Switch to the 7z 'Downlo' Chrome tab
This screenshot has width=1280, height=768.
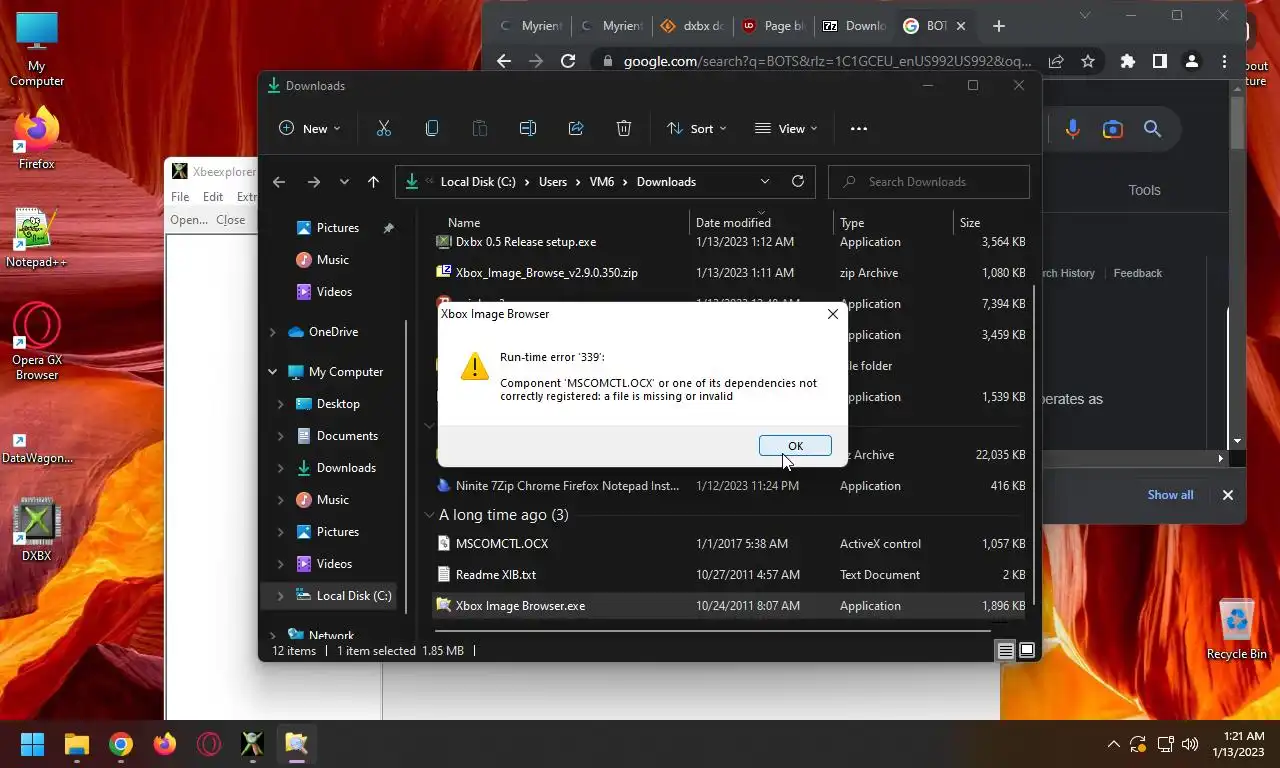click(x=854, y=26)
